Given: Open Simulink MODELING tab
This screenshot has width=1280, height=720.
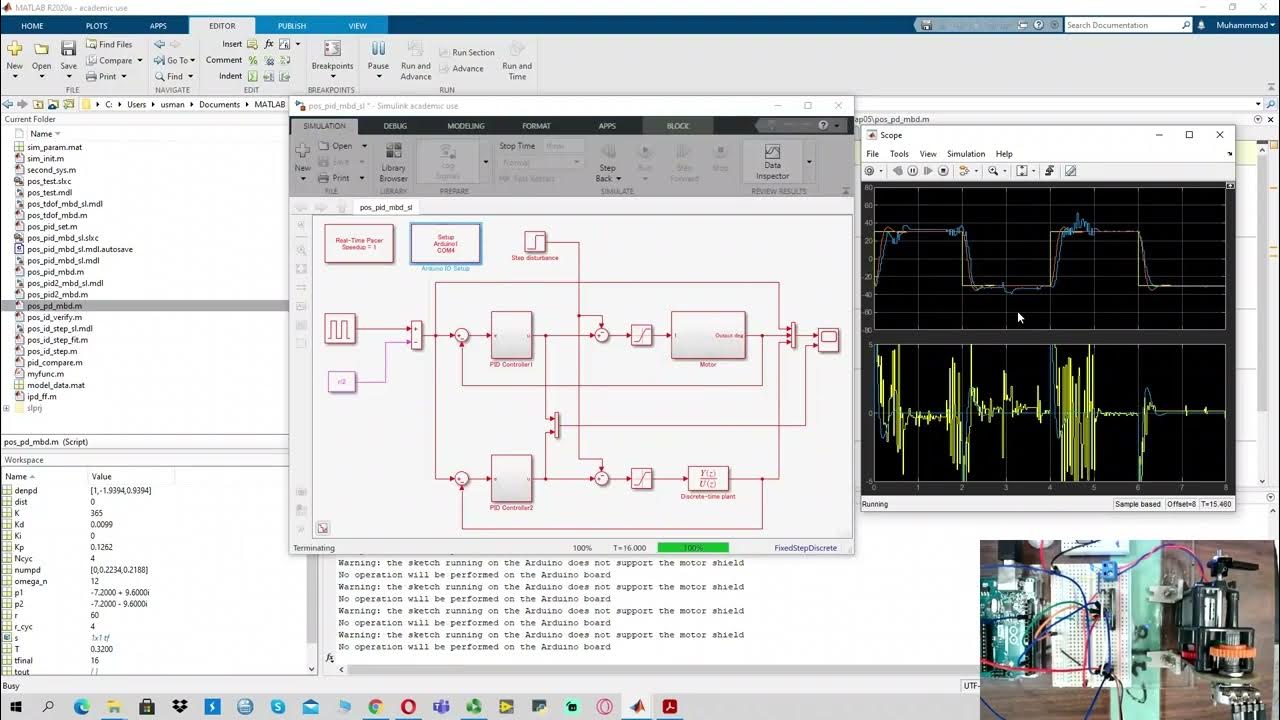Looking at the screenshot, I should (x=465, y=126).
